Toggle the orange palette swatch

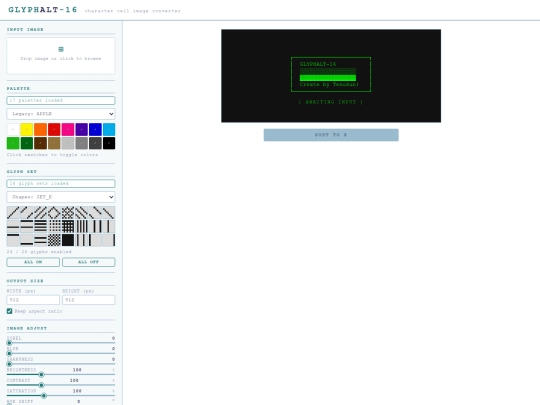(x=40, y=129)
